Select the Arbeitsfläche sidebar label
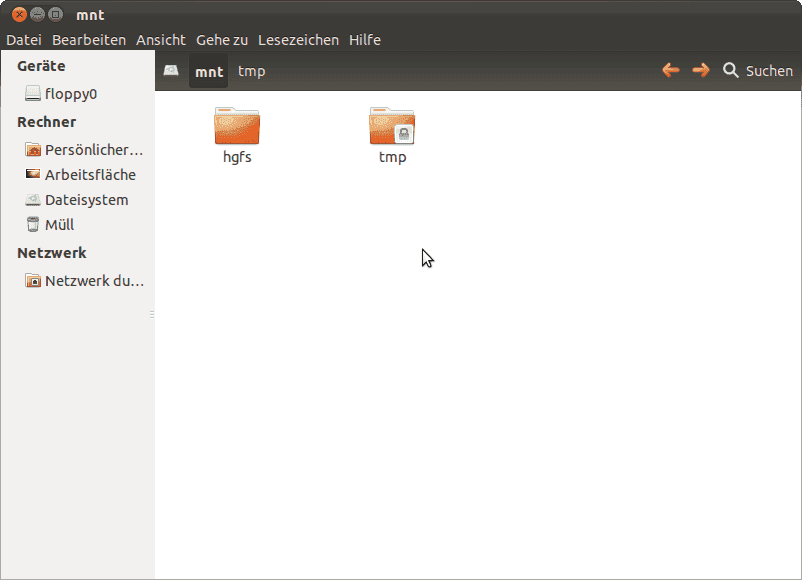This screenshot has height=580, width=802. (x=90, y=175)
